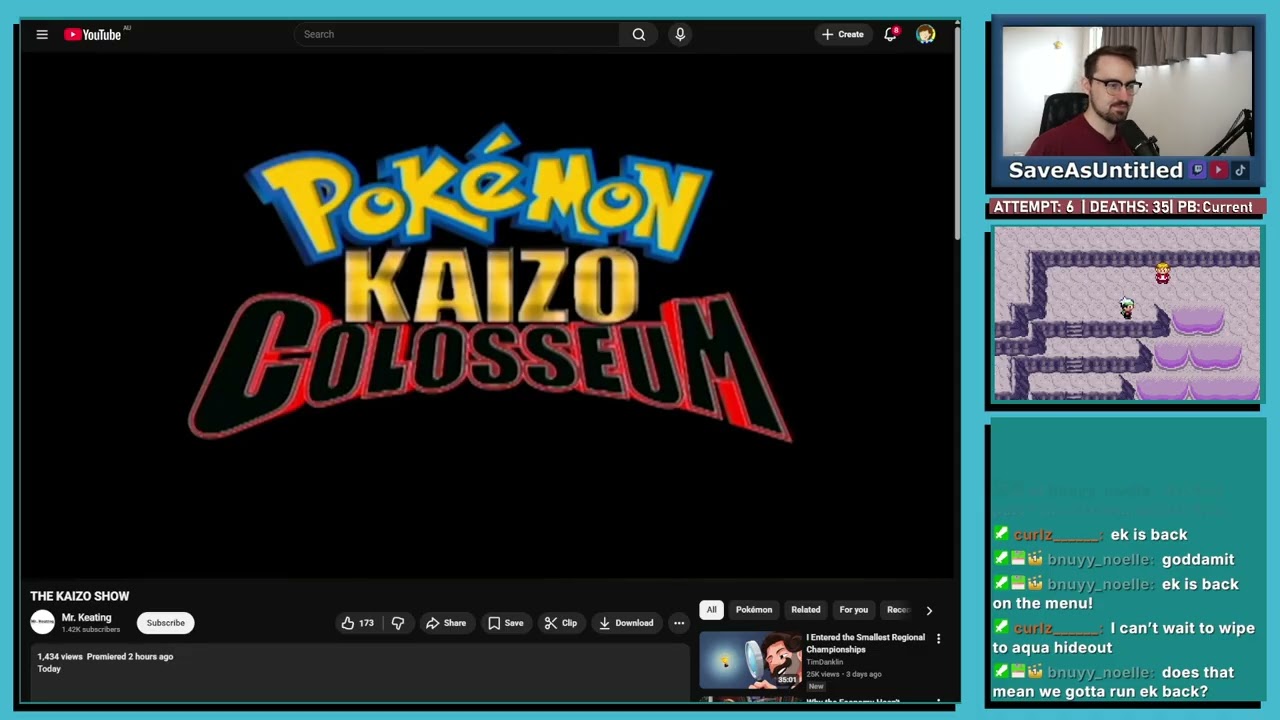Expand the description showing 1,434 views
Viewport: 1280px width, 720px height.
coord(360,673)
